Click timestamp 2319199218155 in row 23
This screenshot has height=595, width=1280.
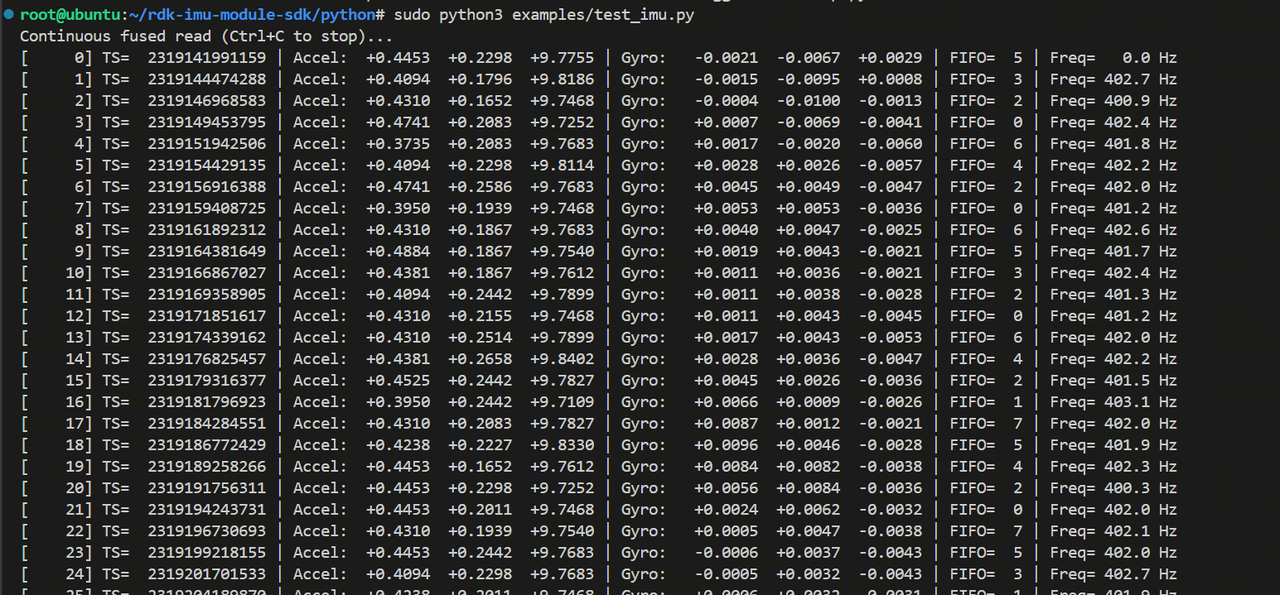click(x=207, y=552)
